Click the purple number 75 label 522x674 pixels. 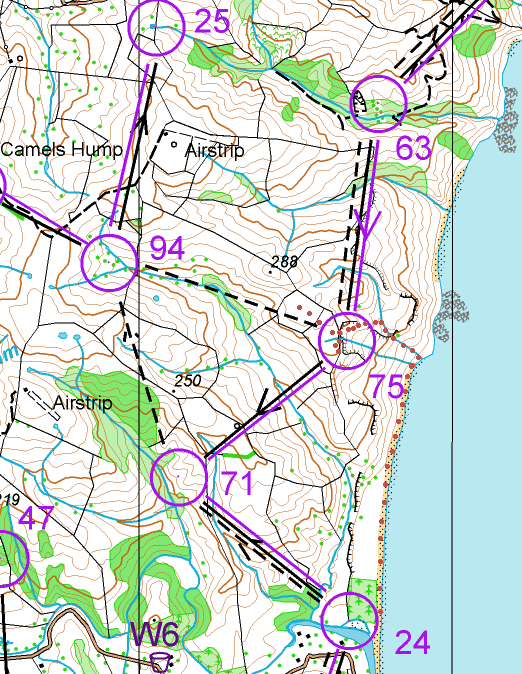tap(387, 386)
